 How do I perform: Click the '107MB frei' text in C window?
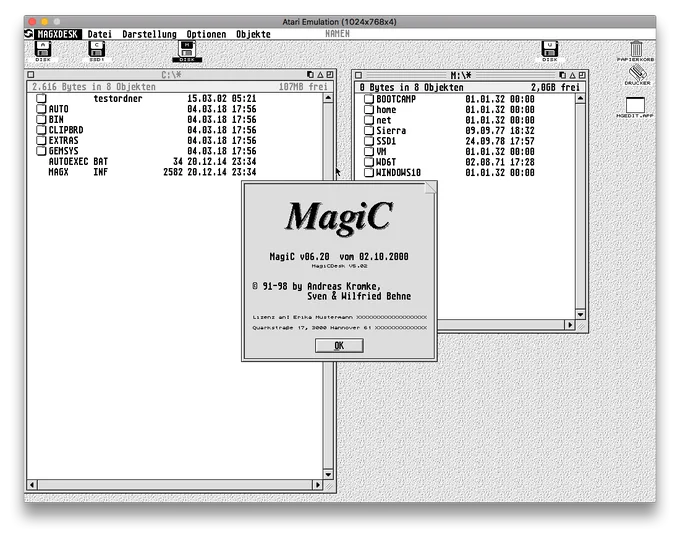[x=303, y=87]
